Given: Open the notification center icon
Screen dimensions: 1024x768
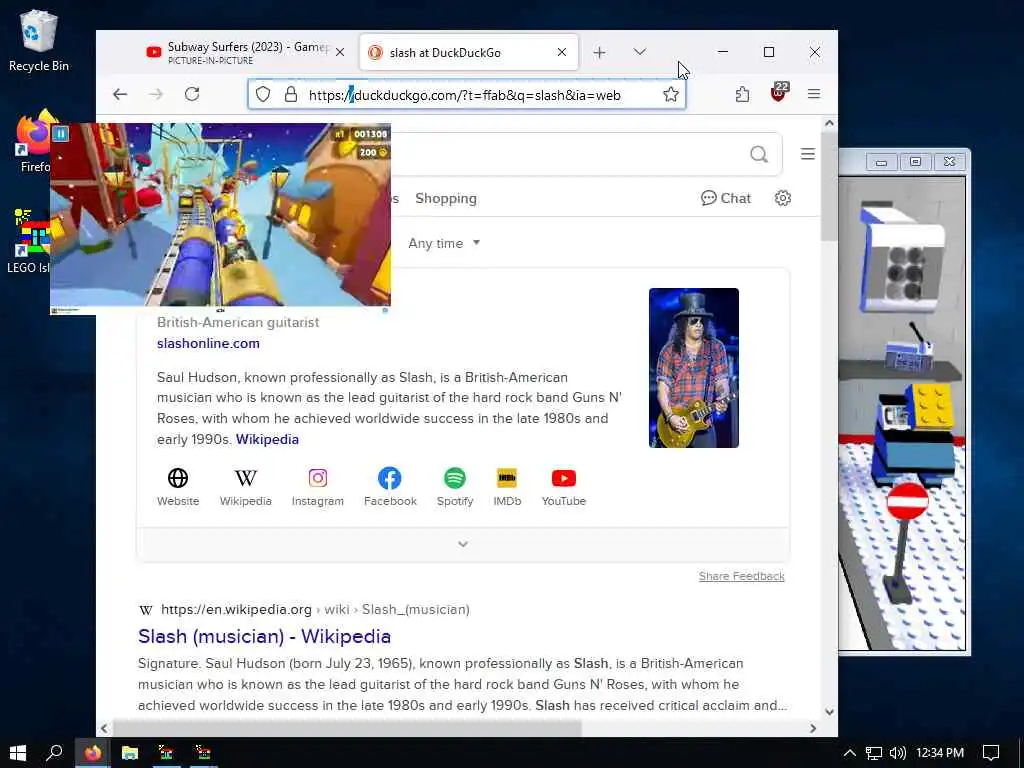Looking at the screenshot, I should point(991,753).
